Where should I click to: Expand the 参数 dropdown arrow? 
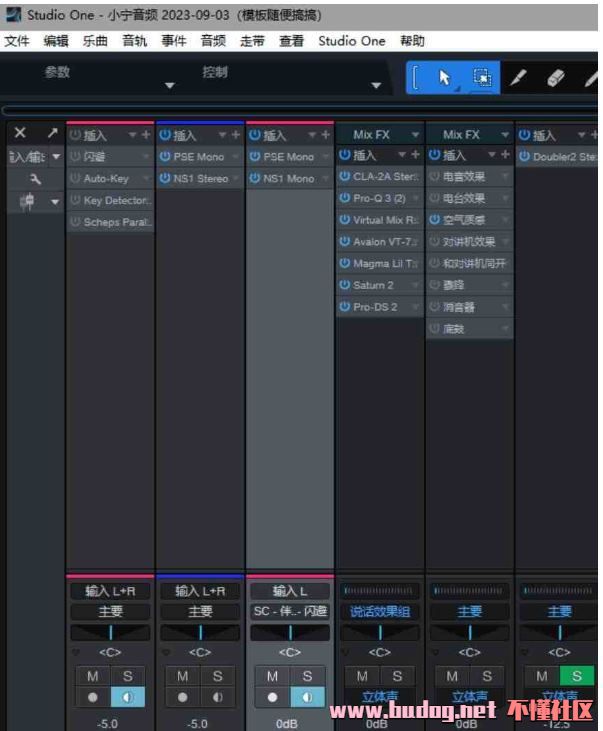(x=170, y=86)
